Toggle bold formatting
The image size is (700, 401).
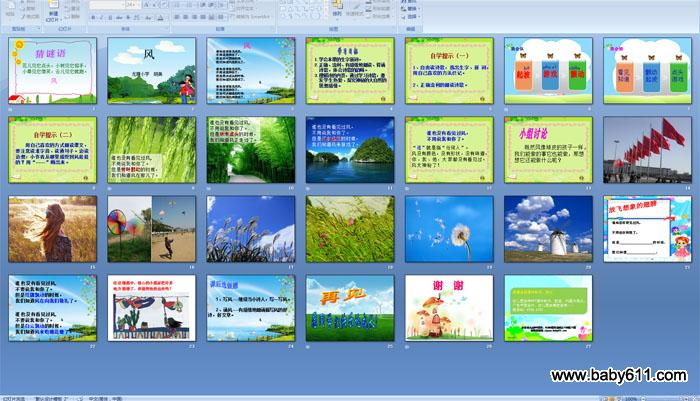pyautogui.click(x=93, y=17)
